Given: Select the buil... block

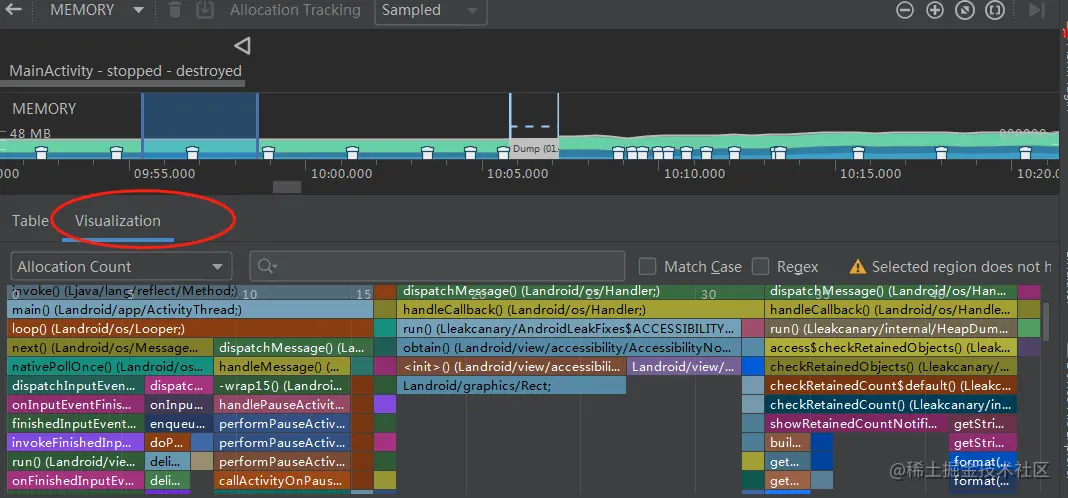Looking at the screenshot, I should (x=787, y=443).
